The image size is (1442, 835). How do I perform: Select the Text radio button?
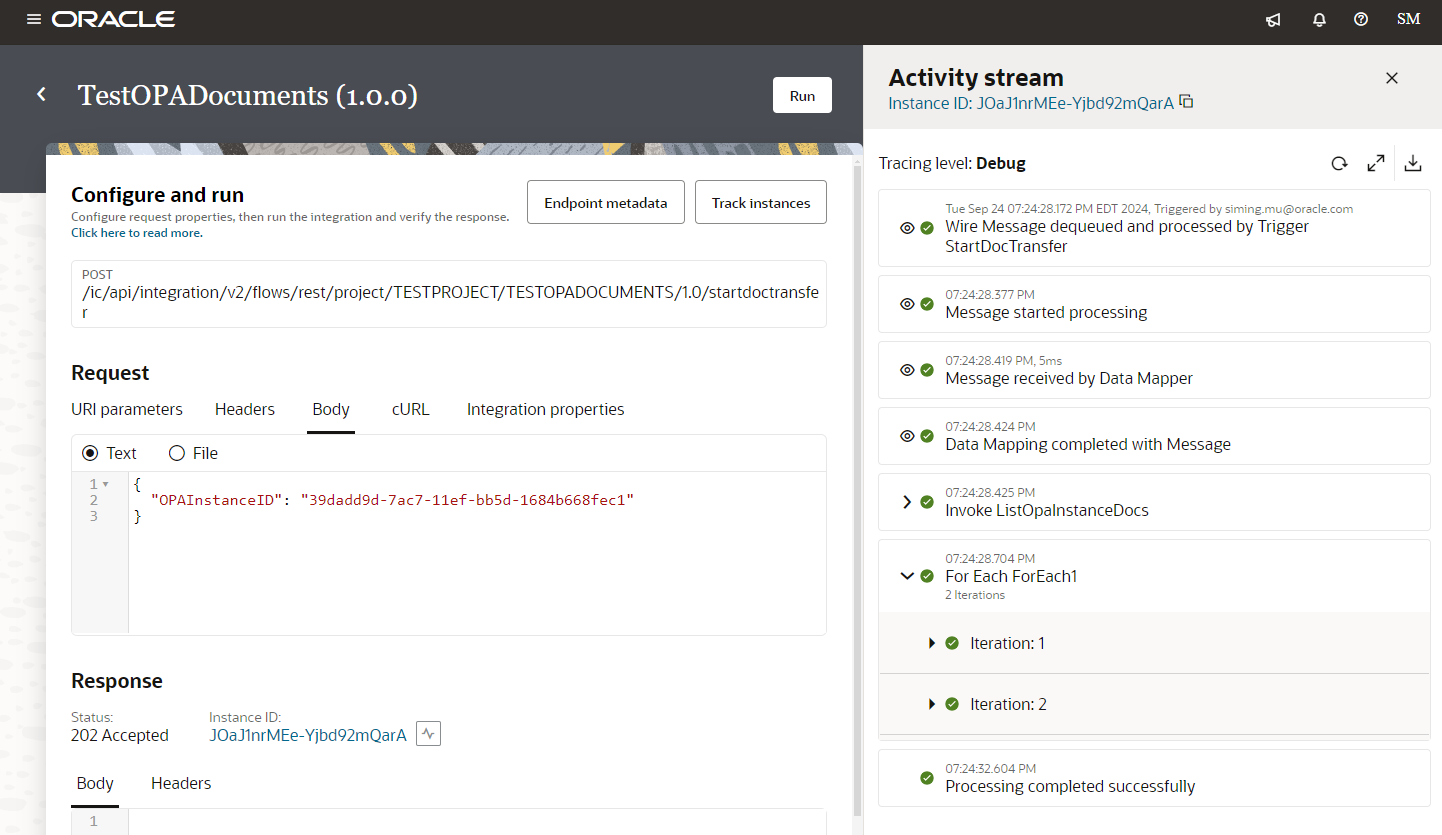pos(91,453)
